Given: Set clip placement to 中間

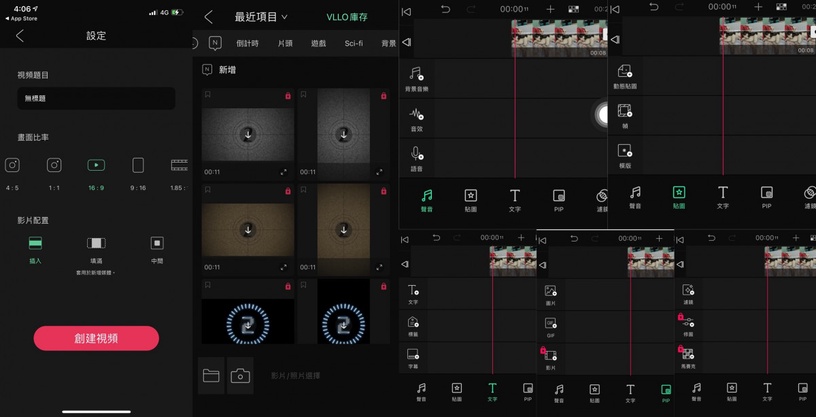Looking at the screenshot, I should pos(157,250).
